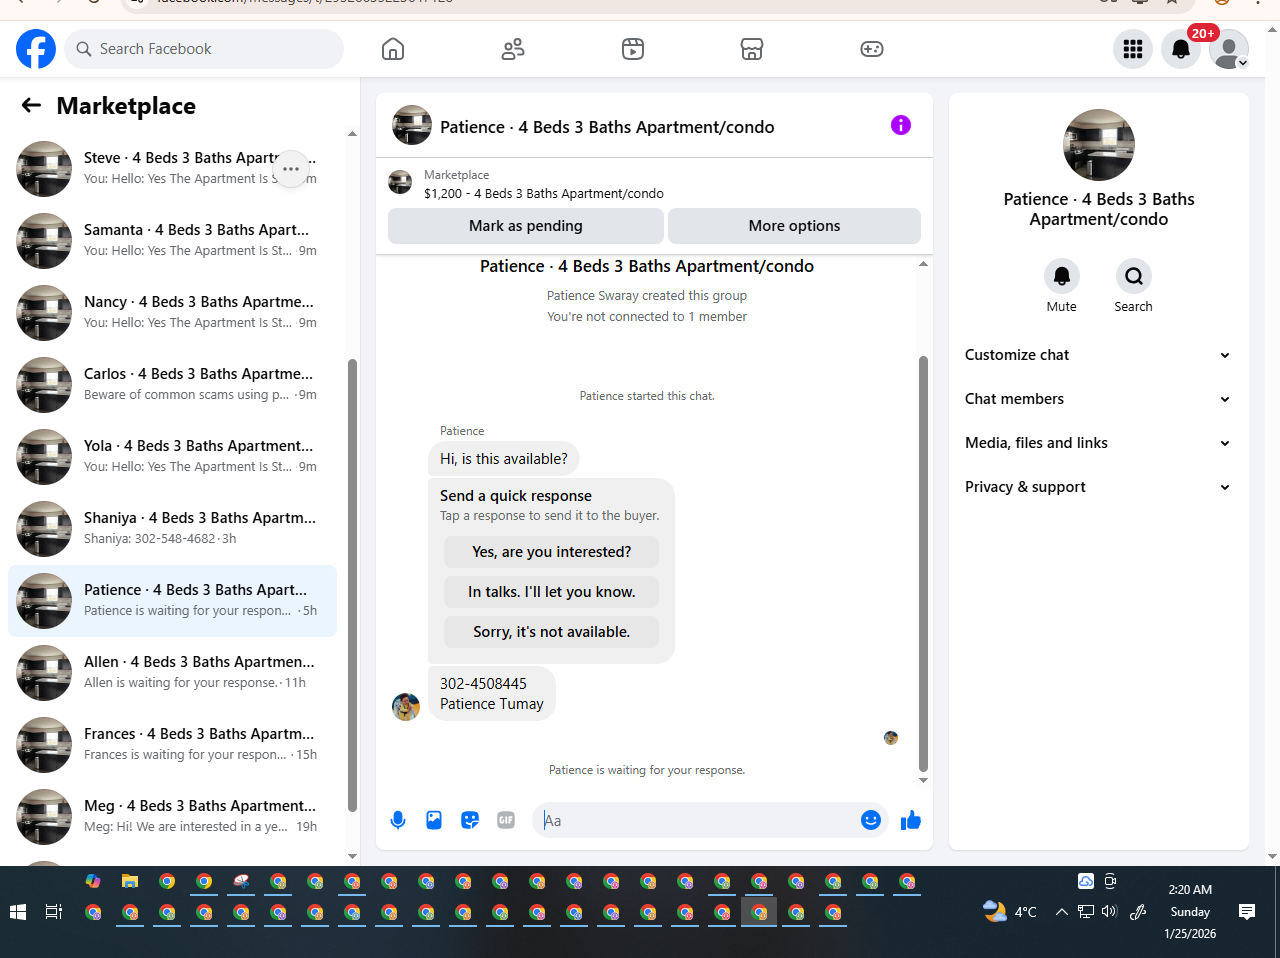The image size is (1280, 958).
Task: Open Shaniya's chat in the list
Action: 172,529
